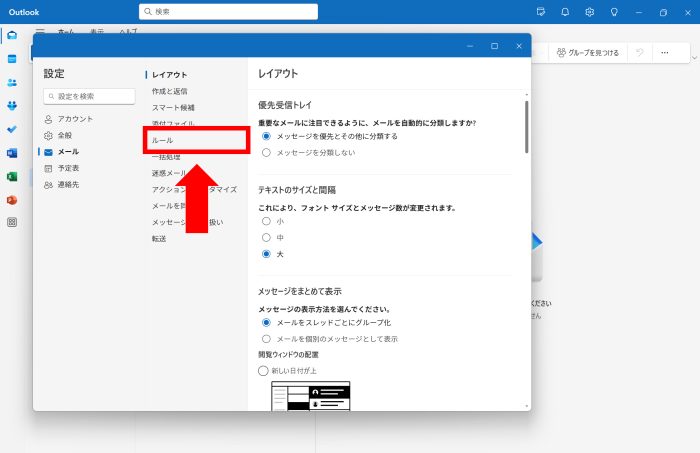Open the Mail icon in left sidebar
The image size is (700, 453).
click(12, 36)
